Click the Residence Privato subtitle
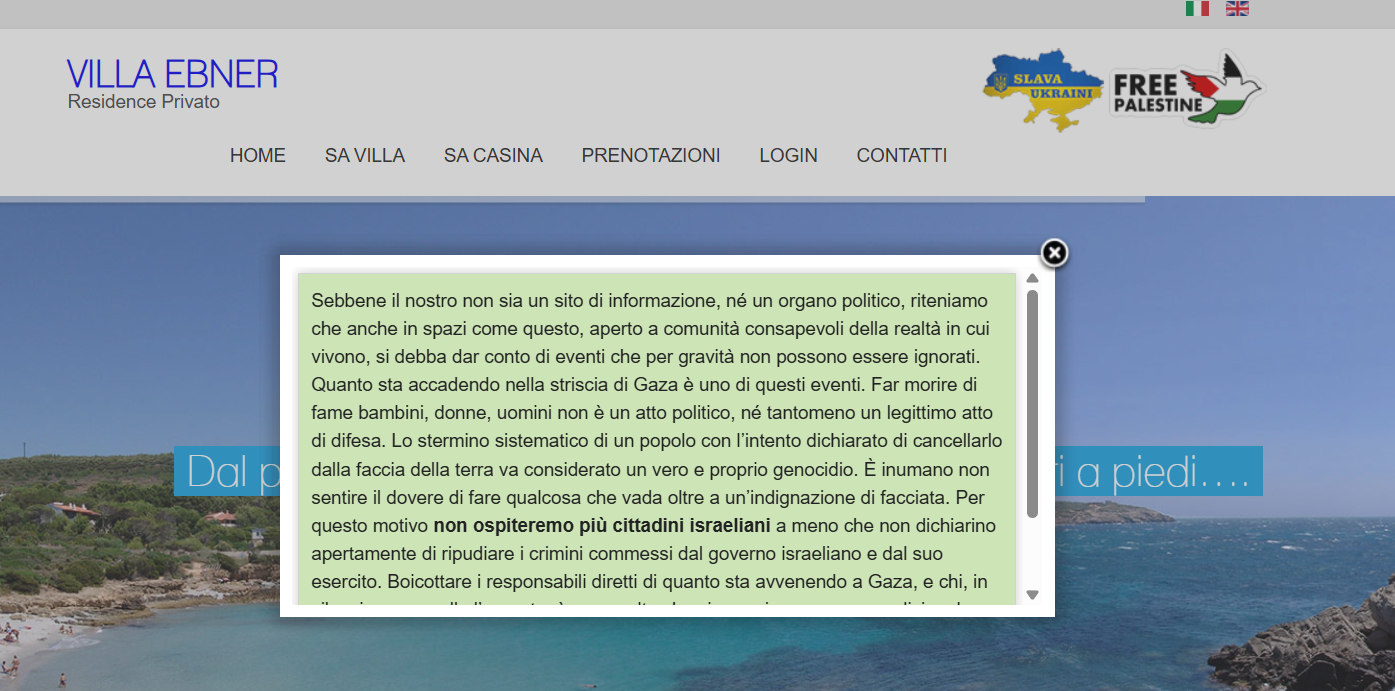 coord(144,102)
